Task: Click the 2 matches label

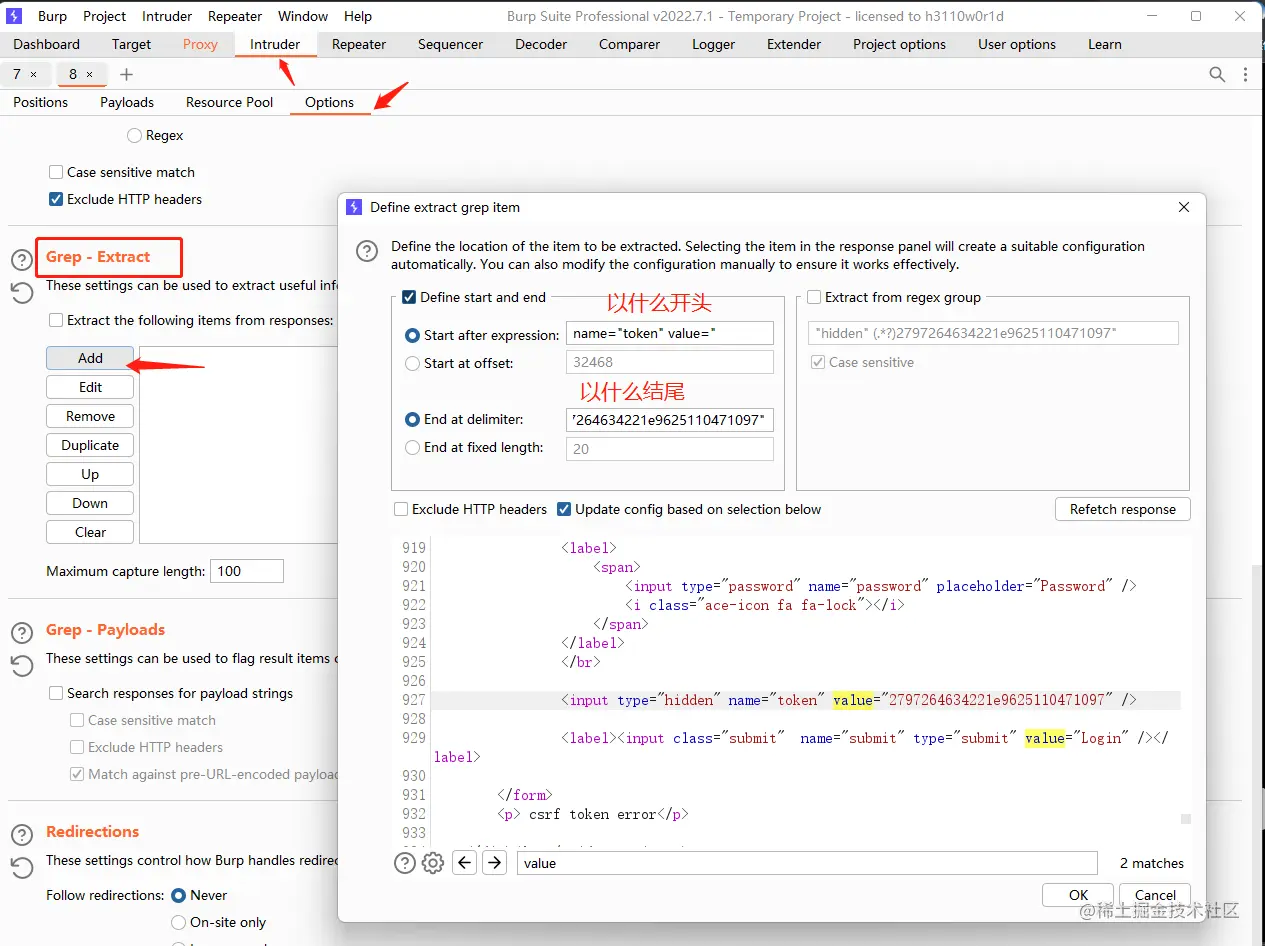Action: [1152, 863]
